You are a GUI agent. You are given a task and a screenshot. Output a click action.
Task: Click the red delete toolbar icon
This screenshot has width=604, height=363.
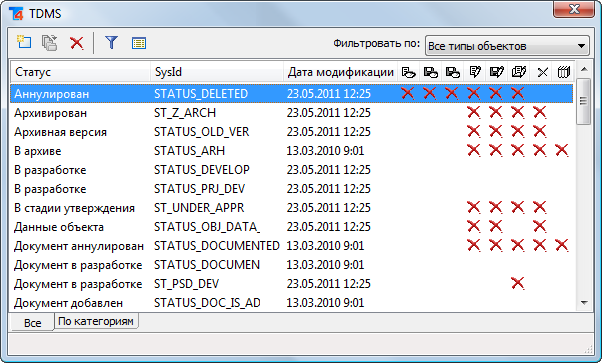77,43
